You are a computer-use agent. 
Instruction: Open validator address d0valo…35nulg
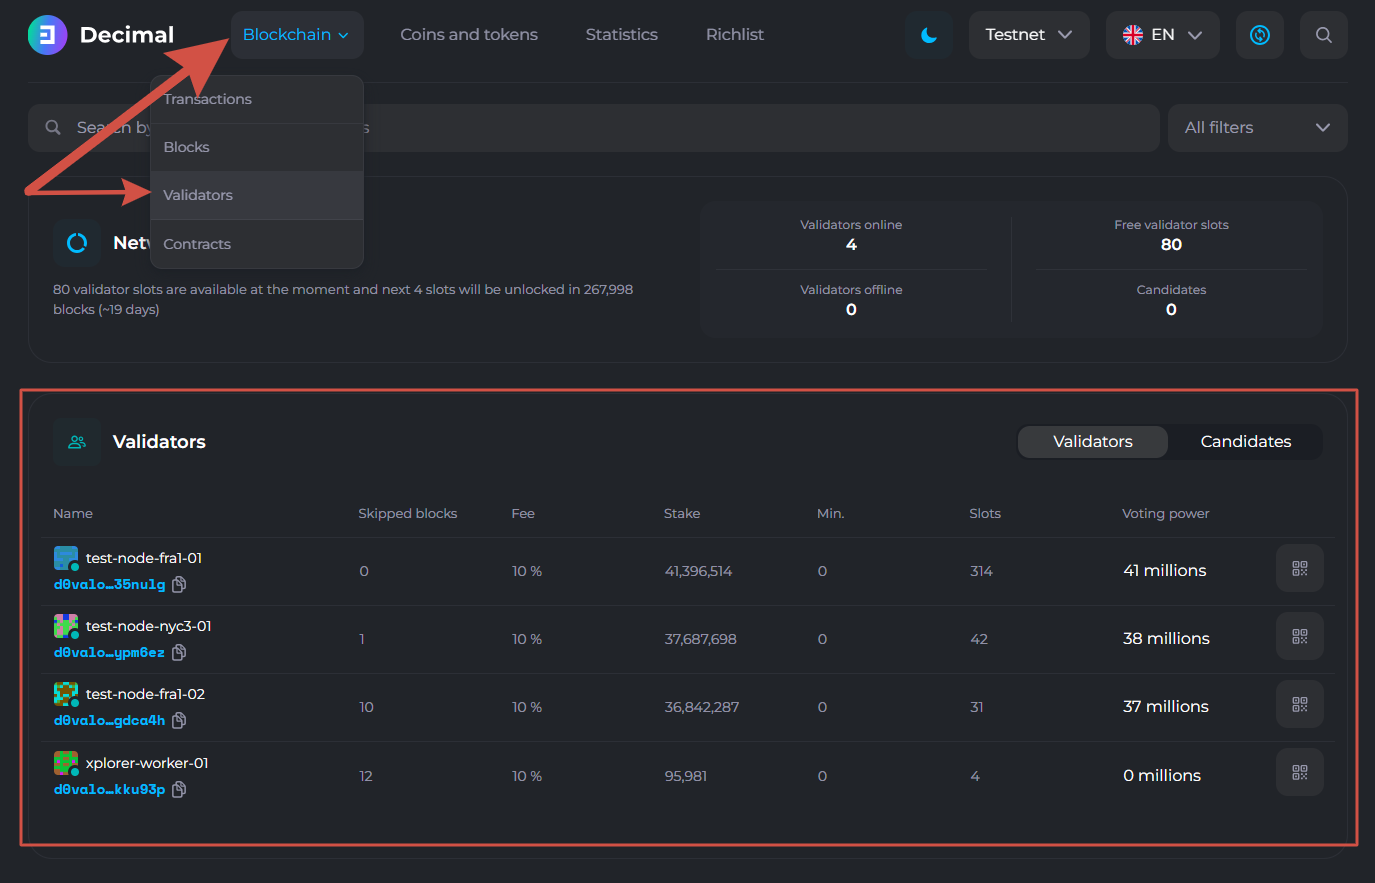(110, 585)
